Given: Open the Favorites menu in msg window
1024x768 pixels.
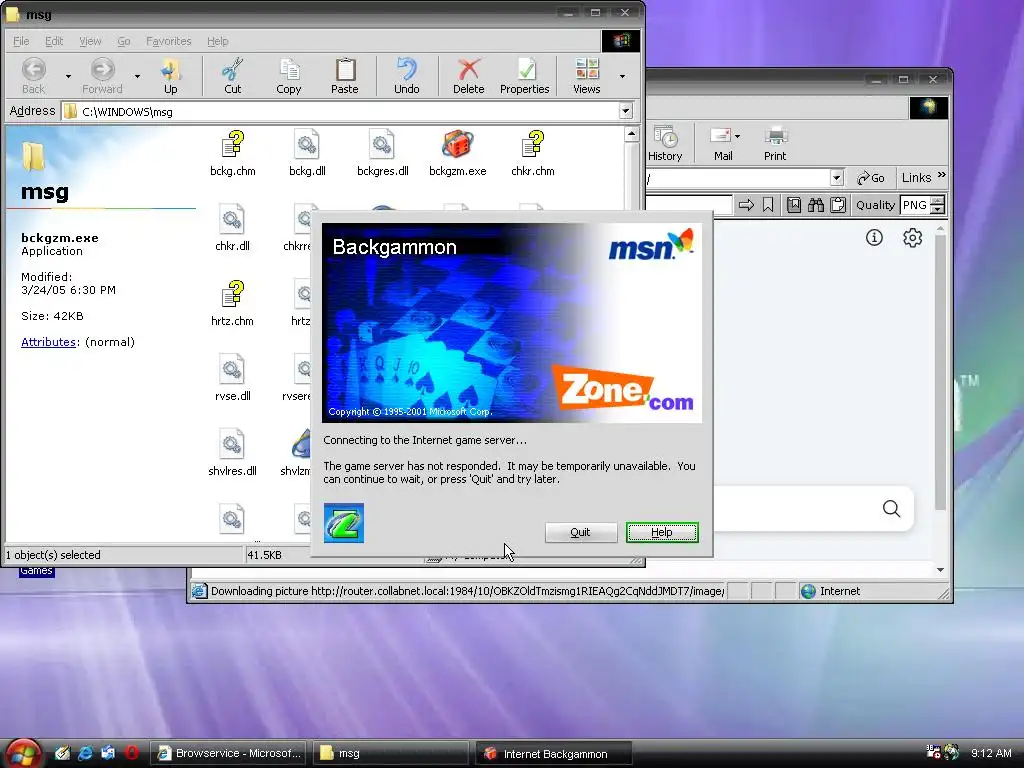Looking at the screenshot, I should point(168,41).
